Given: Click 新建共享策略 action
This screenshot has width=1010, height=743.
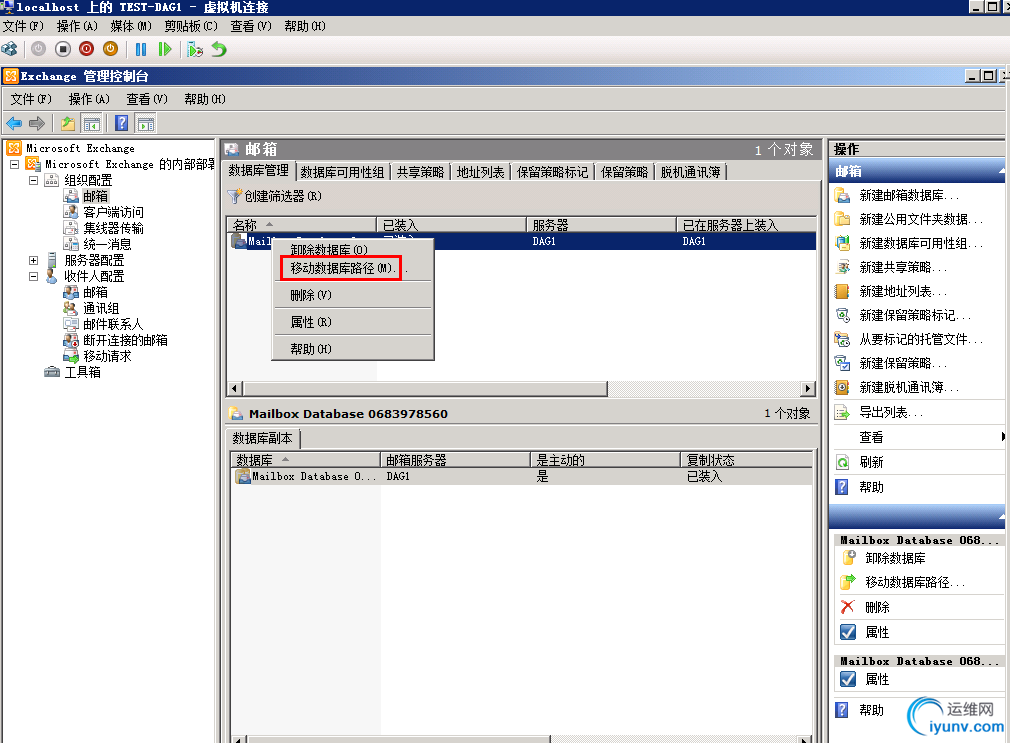Looking at the screenshot, I should 902,267.
